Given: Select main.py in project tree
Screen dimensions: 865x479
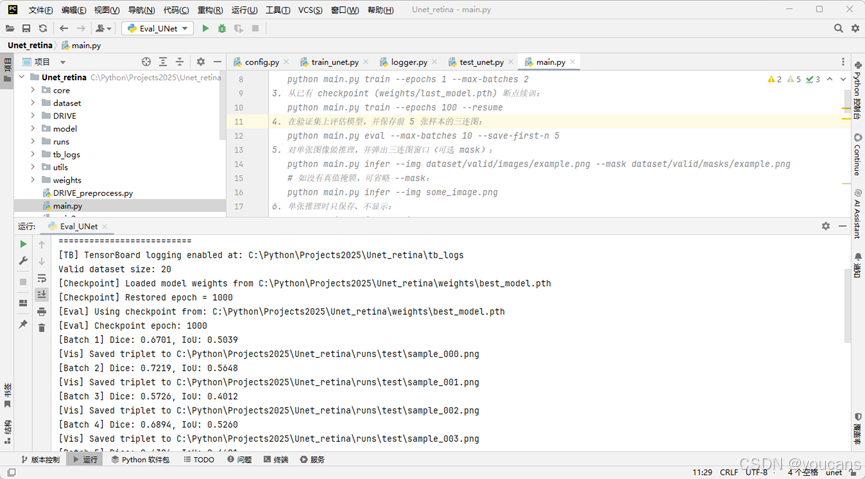Looking at the screenshot, I should [67, 206].
